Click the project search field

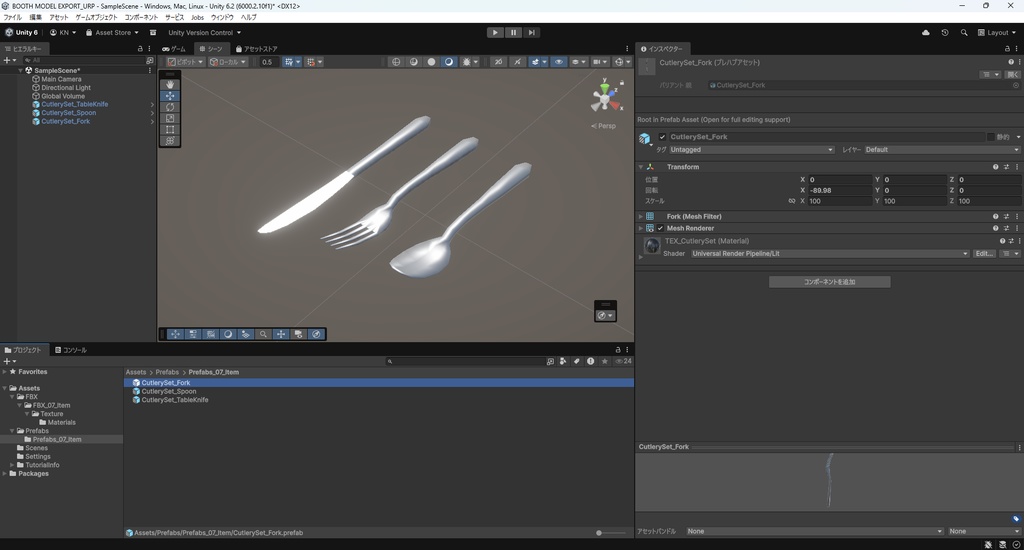point(466,361)
